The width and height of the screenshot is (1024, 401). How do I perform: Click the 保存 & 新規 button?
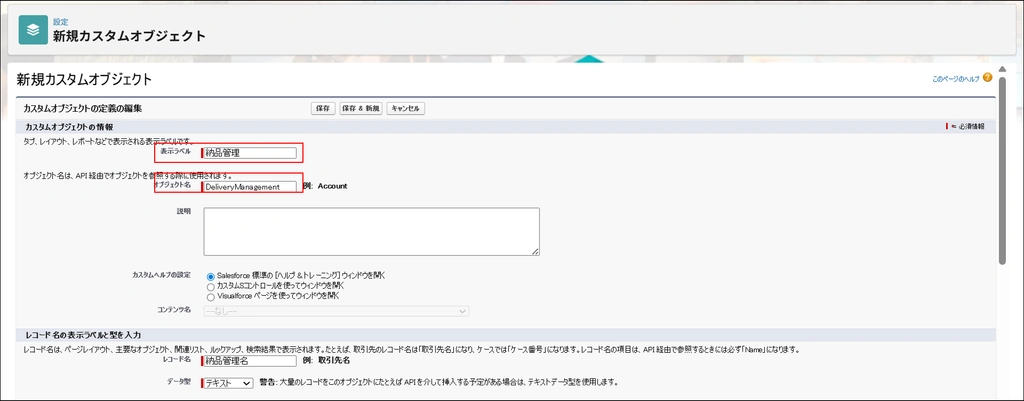360,108
